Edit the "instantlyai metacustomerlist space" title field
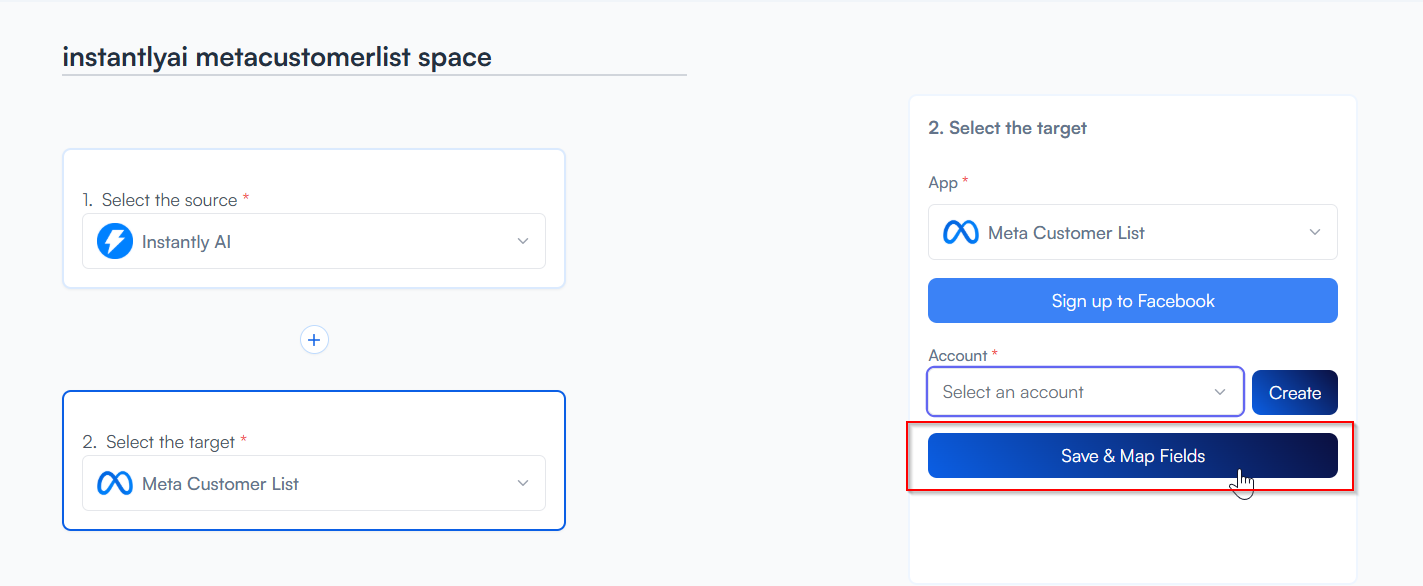The image size is (1423, 586). click(277, 57)
